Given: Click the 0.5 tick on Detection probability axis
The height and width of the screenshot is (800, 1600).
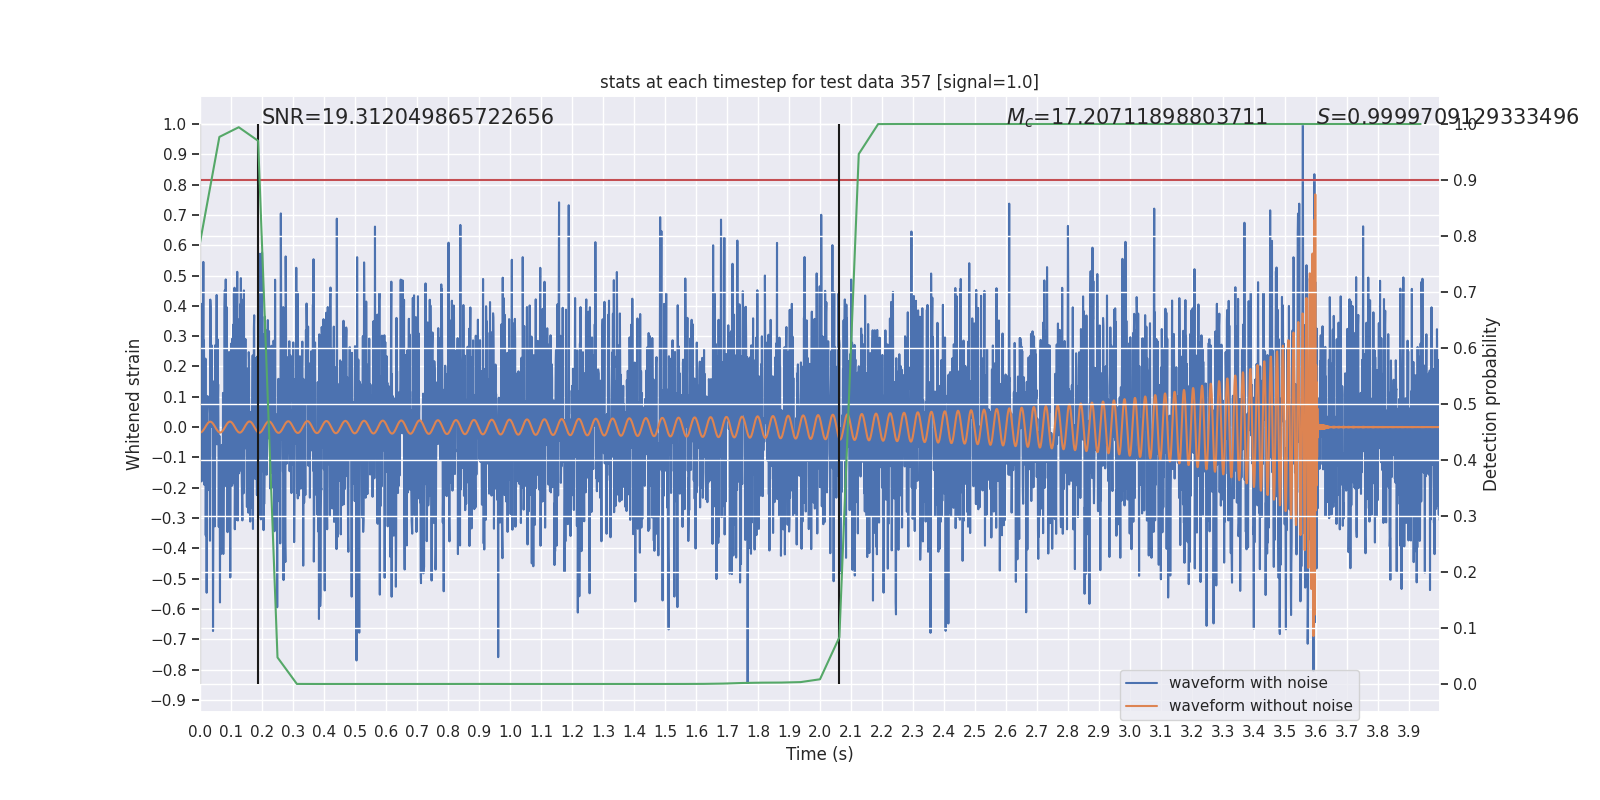Looking at the screenshot, I should click(1465, 404).
